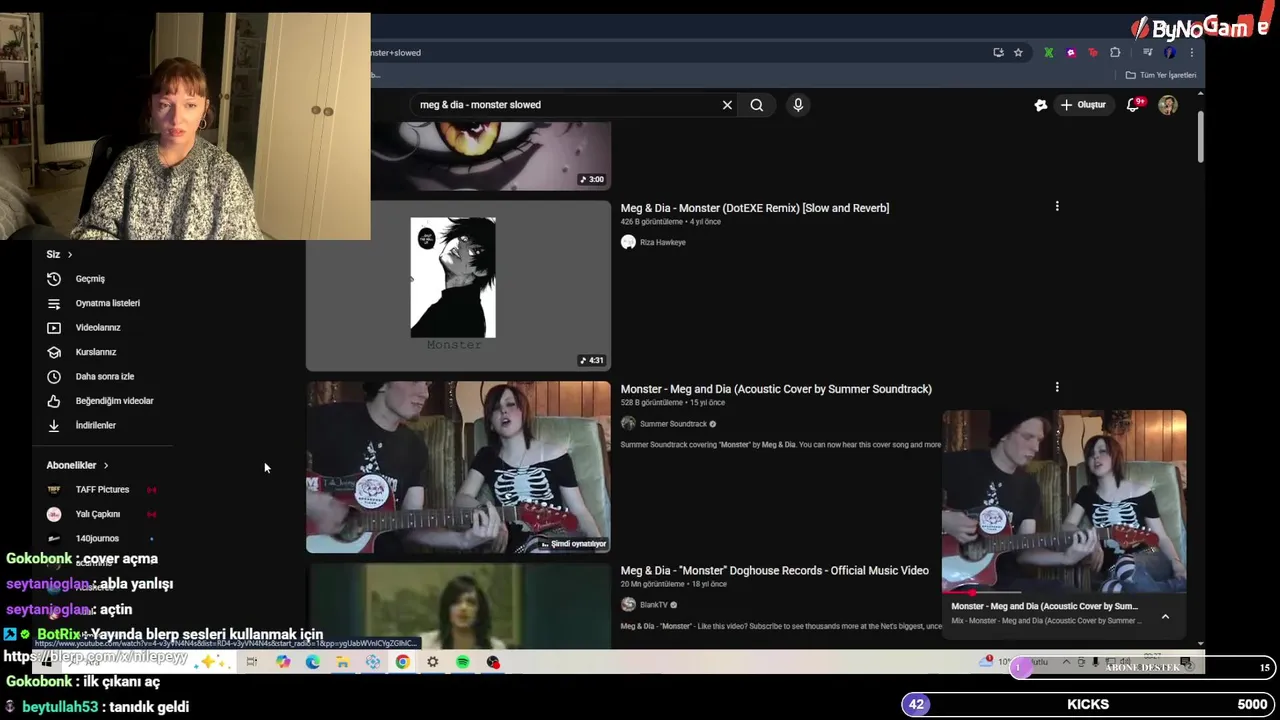Click the page vertical scrollbar
The width and height of the screenshot is (1280, 720).
(1200, 138)
